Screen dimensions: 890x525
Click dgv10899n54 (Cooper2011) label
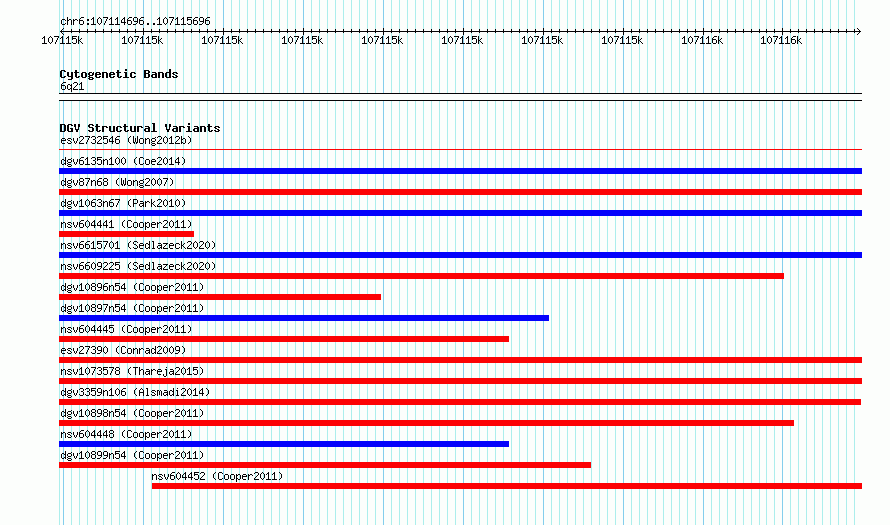(132, 455)
